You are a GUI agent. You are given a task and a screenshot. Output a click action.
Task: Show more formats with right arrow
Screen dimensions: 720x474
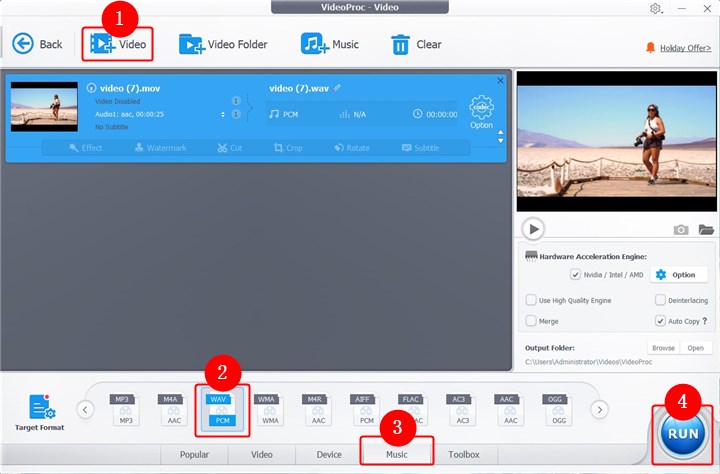tap(599, 409)
